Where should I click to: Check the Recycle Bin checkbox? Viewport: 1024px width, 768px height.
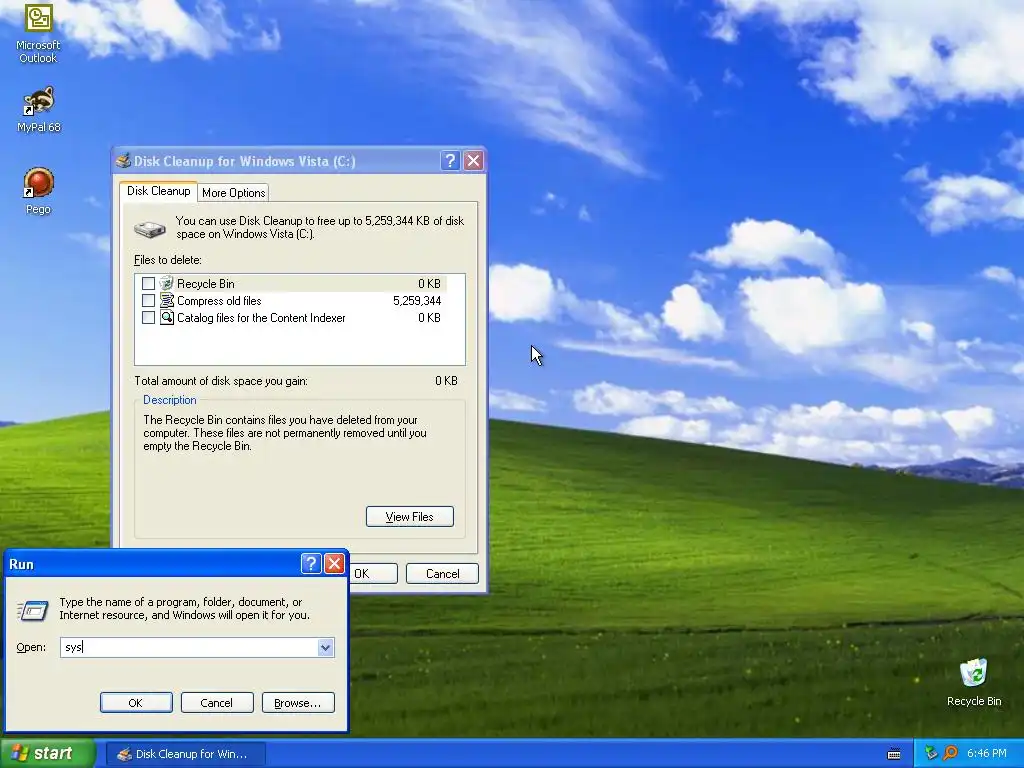148,283
